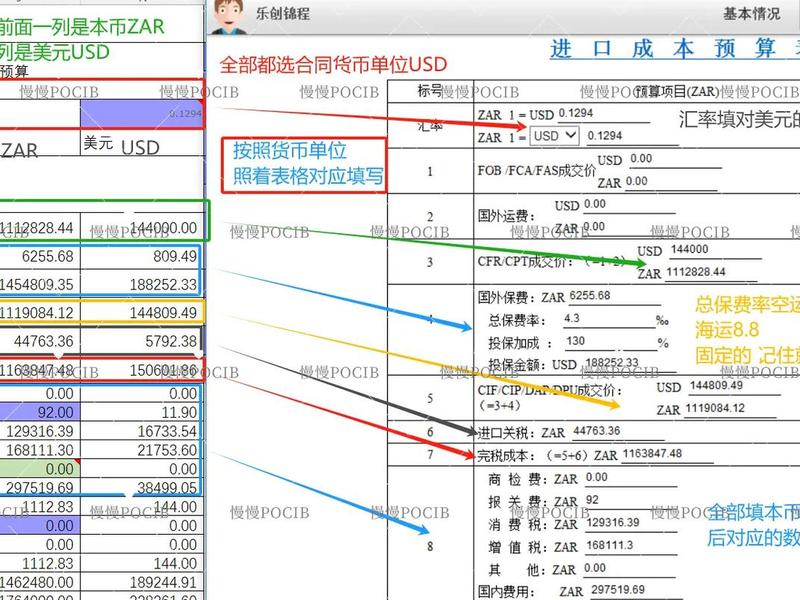Select spreadsheet cell 11.90
The width and height of the screenshot is (800, 600).
coord(141,412)
